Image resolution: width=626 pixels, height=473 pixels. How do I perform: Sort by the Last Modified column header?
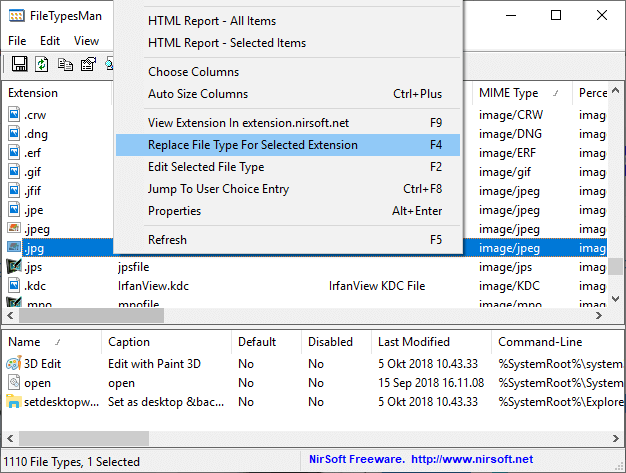coord(432,342)
